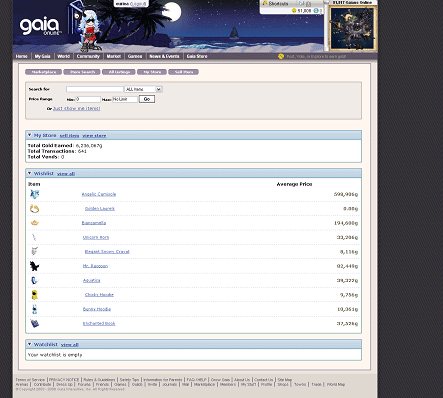Click the Go search button
Viewport: 443px width, 398px height.
(147, 99)
